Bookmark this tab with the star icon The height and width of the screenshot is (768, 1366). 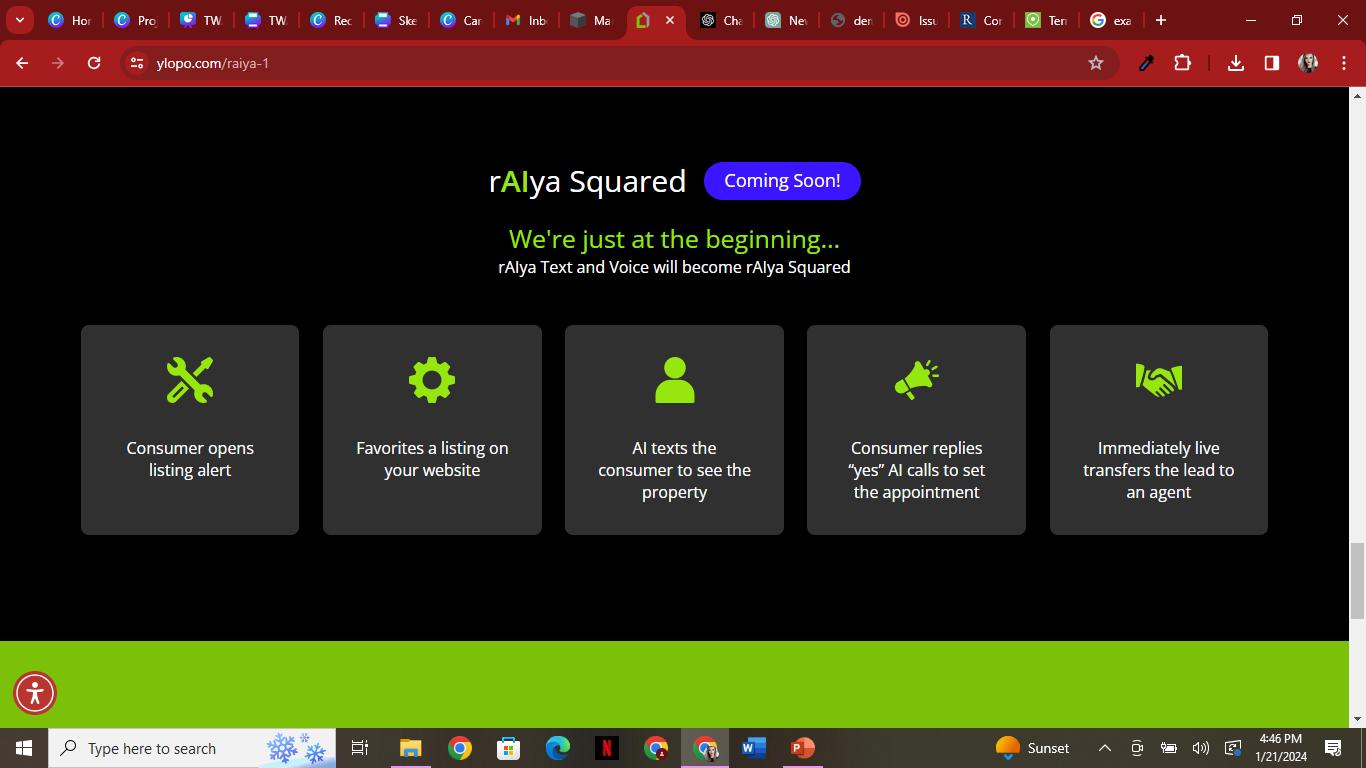(1096, 63)
